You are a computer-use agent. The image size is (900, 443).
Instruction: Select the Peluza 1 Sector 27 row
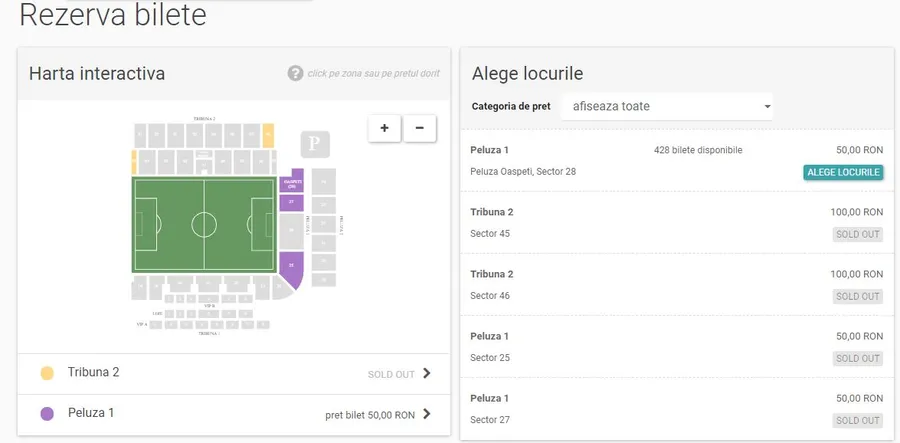(x=676, y=408)
